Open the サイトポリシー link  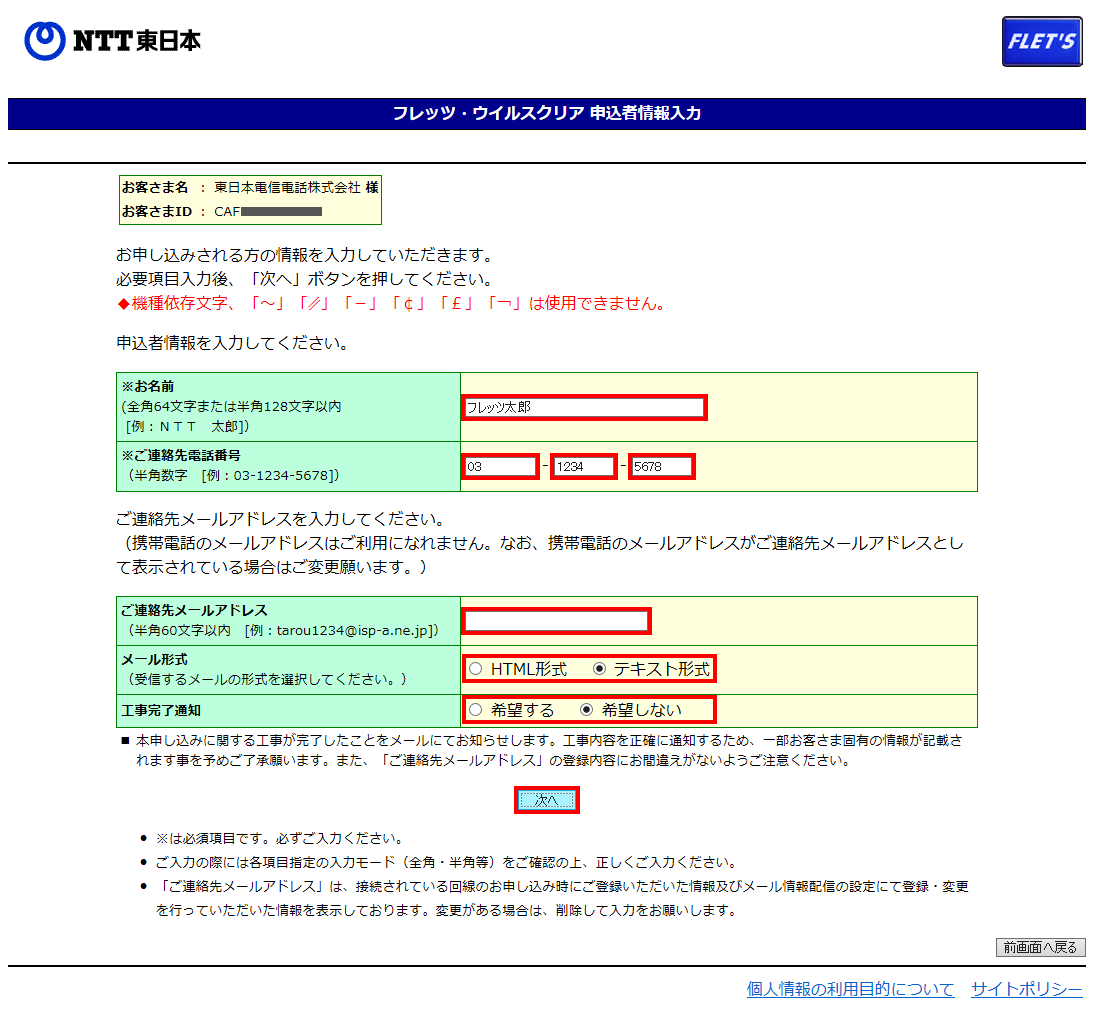point(1026,989)
